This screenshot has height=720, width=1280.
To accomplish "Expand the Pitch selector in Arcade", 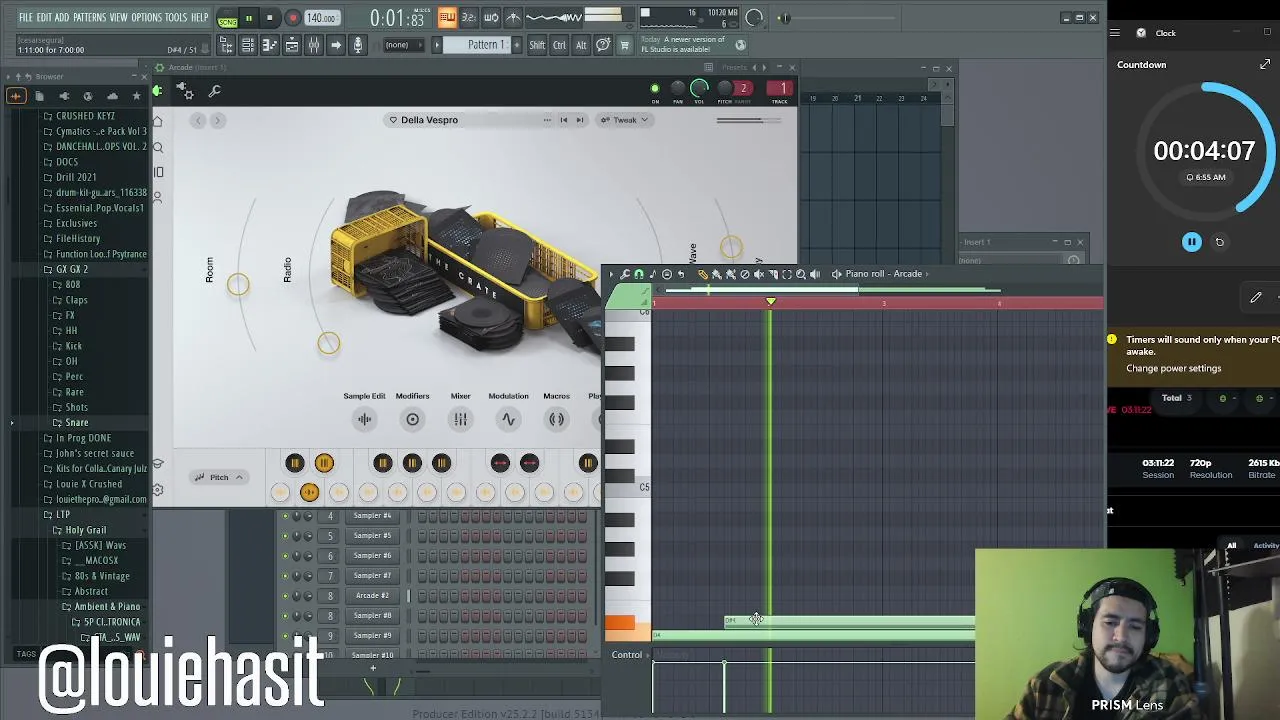I will [219, 477].
